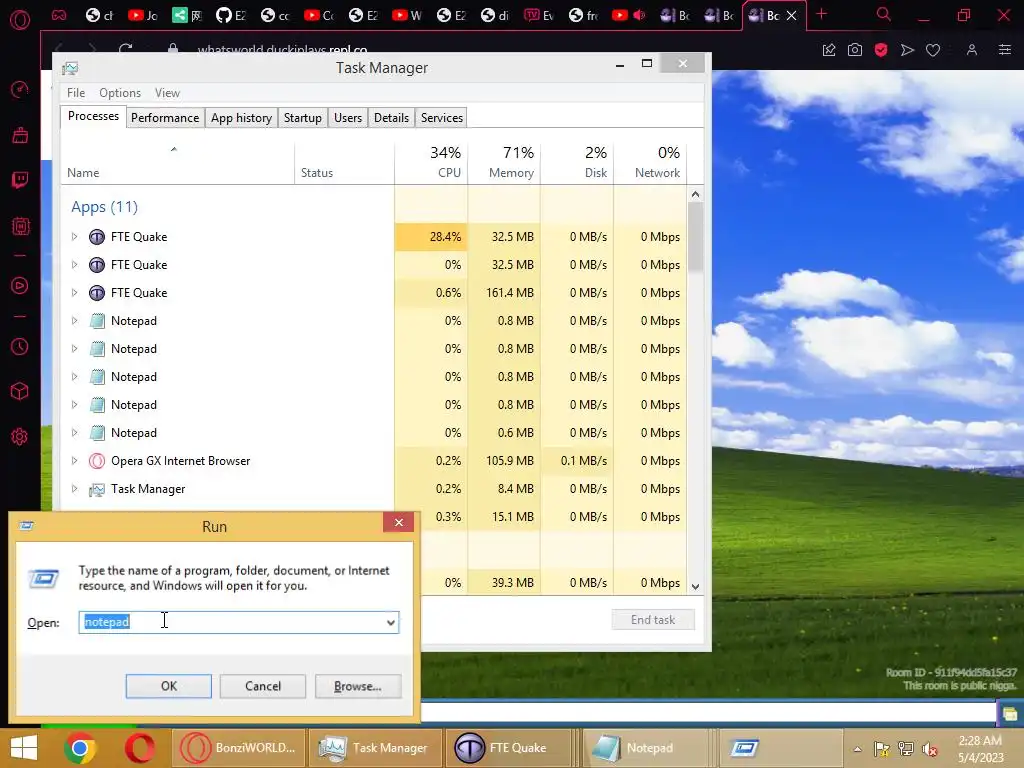Click the process list scroll up arrow
1024x768 pixels.
[x=695, y=194]
